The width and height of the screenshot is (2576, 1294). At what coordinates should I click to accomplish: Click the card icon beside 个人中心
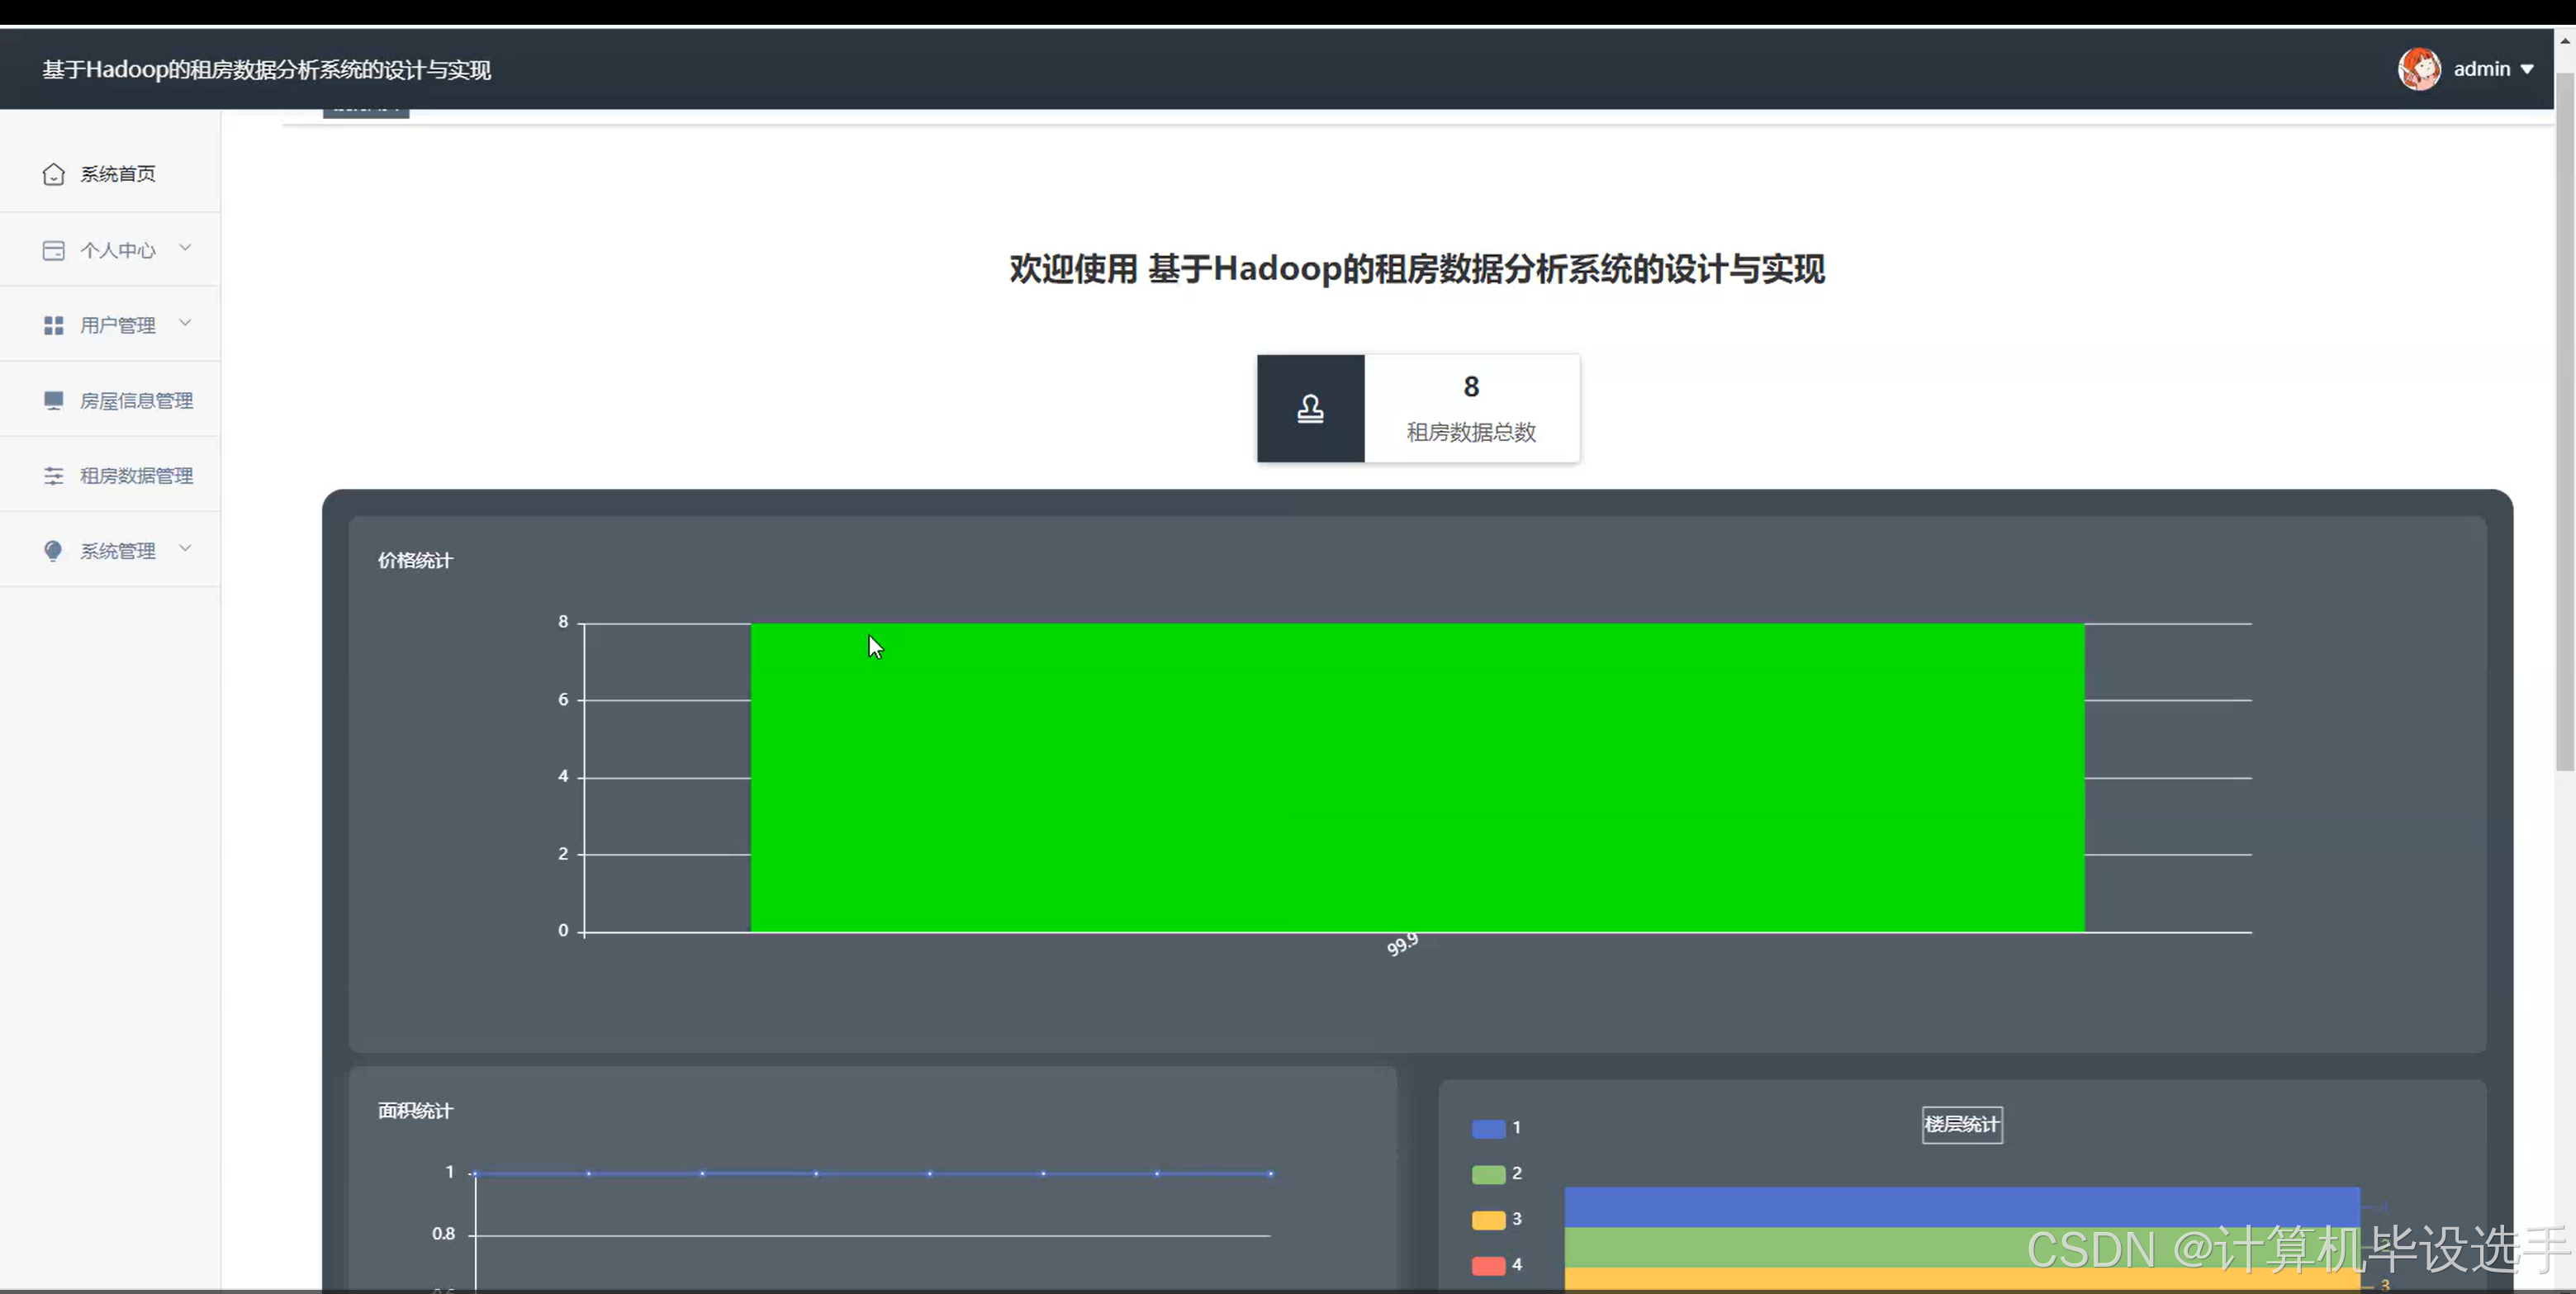tap(53, 250)
